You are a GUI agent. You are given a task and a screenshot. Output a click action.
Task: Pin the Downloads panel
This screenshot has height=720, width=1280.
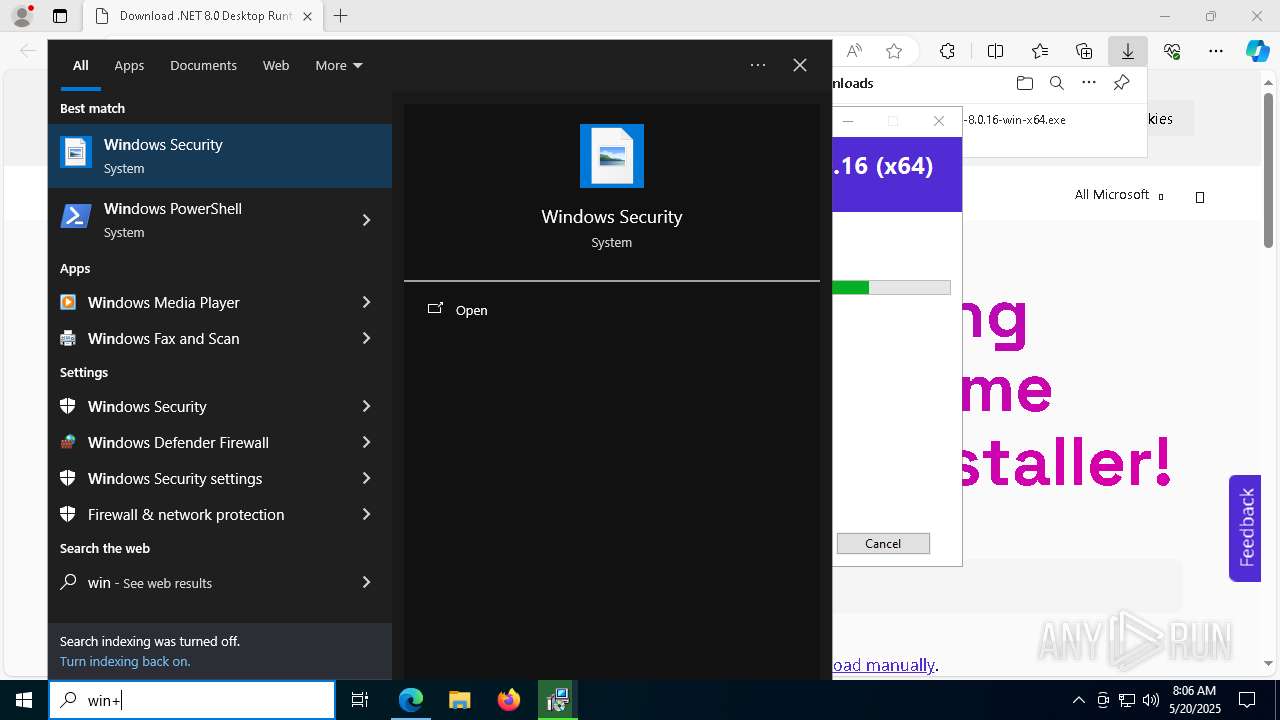click(1121, 83)
